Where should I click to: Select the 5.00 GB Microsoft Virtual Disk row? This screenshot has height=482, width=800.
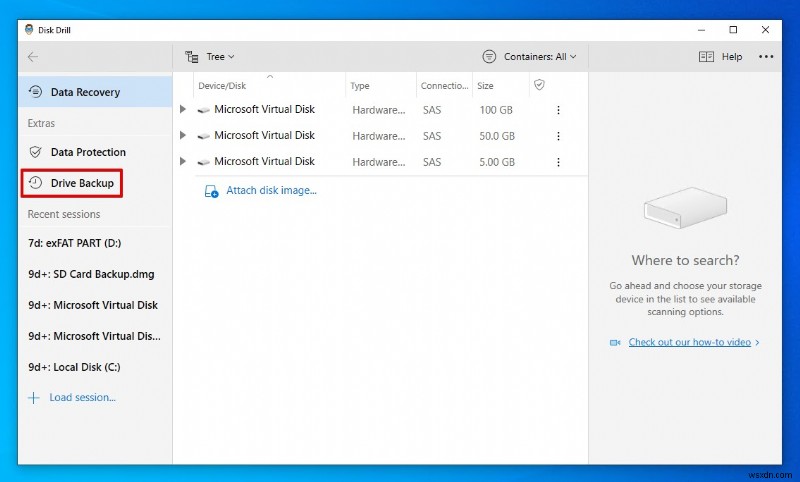pyautogui.click(x=380, y=162)
